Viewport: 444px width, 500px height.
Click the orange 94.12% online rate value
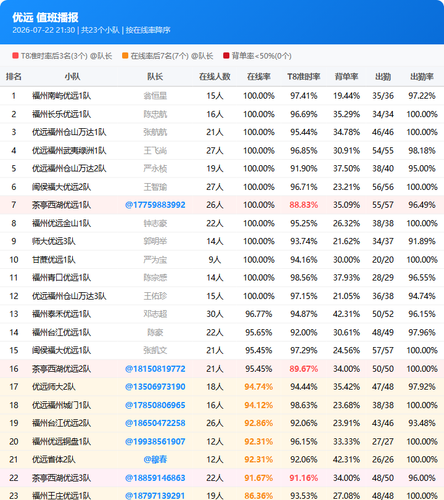[259, 405]
